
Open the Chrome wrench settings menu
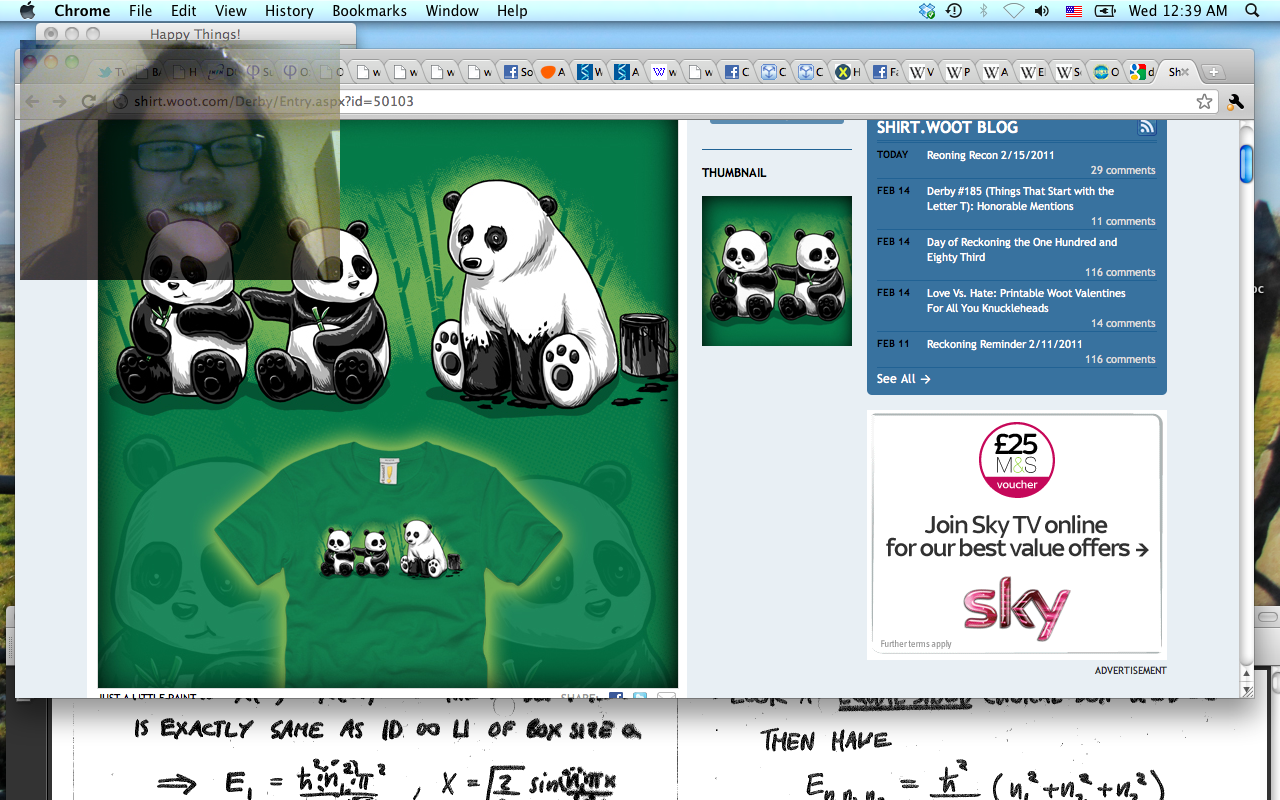[x=1235, y=101]
